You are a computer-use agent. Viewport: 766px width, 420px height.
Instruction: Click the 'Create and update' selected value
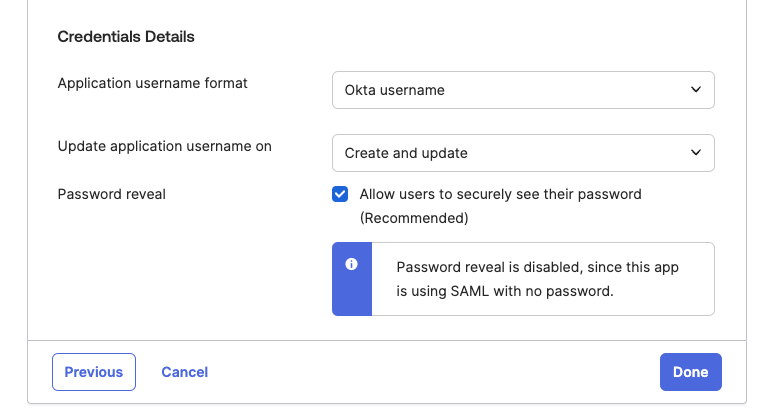(x=406, y=153)
